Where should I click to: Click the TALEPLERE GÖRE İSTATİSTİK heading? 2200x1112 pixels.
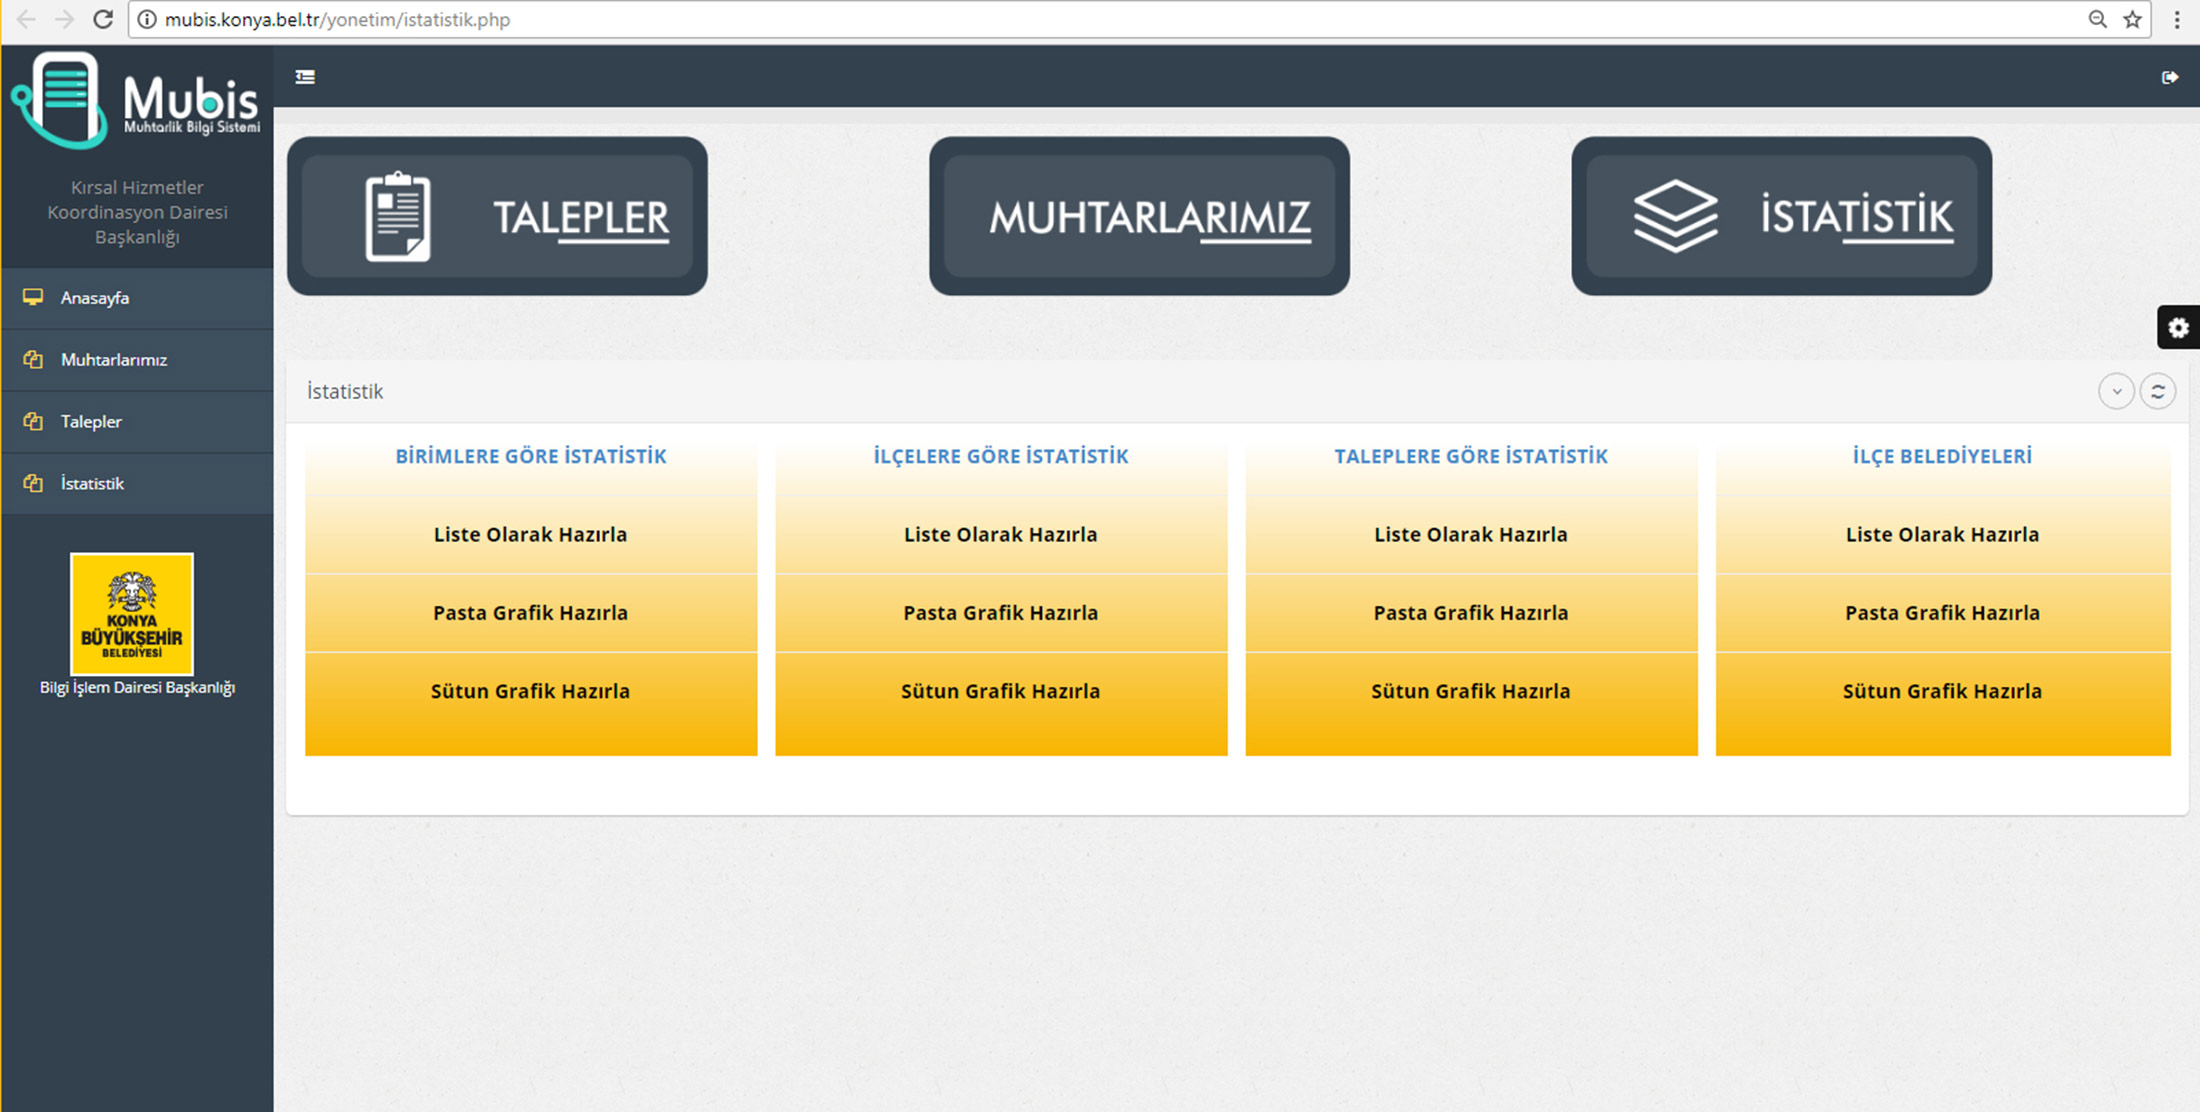coord(1471,456)
